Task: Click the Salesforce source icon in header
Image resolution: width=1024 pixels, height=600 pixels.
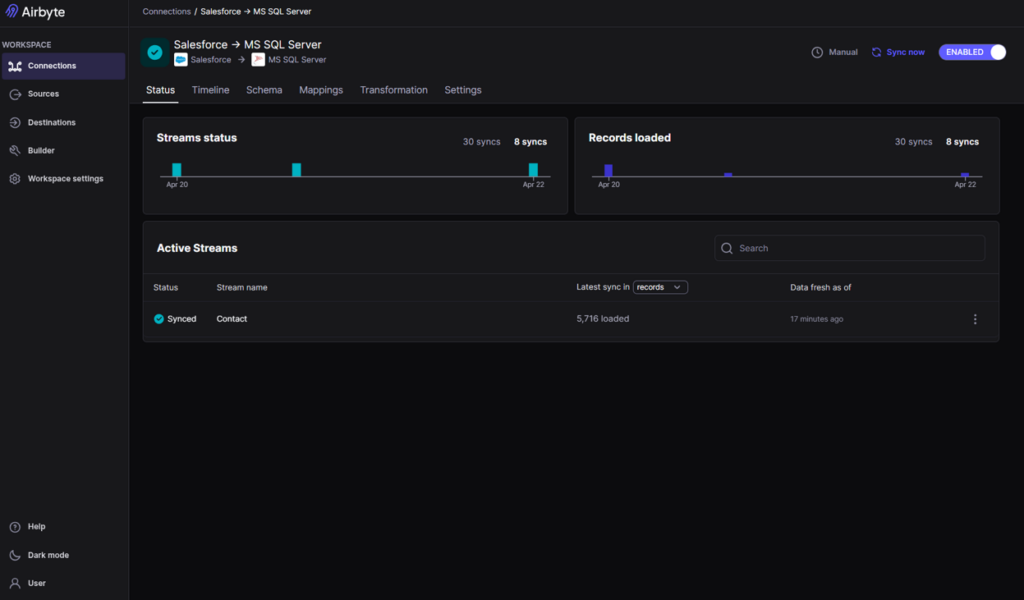Action: (182, 58)
